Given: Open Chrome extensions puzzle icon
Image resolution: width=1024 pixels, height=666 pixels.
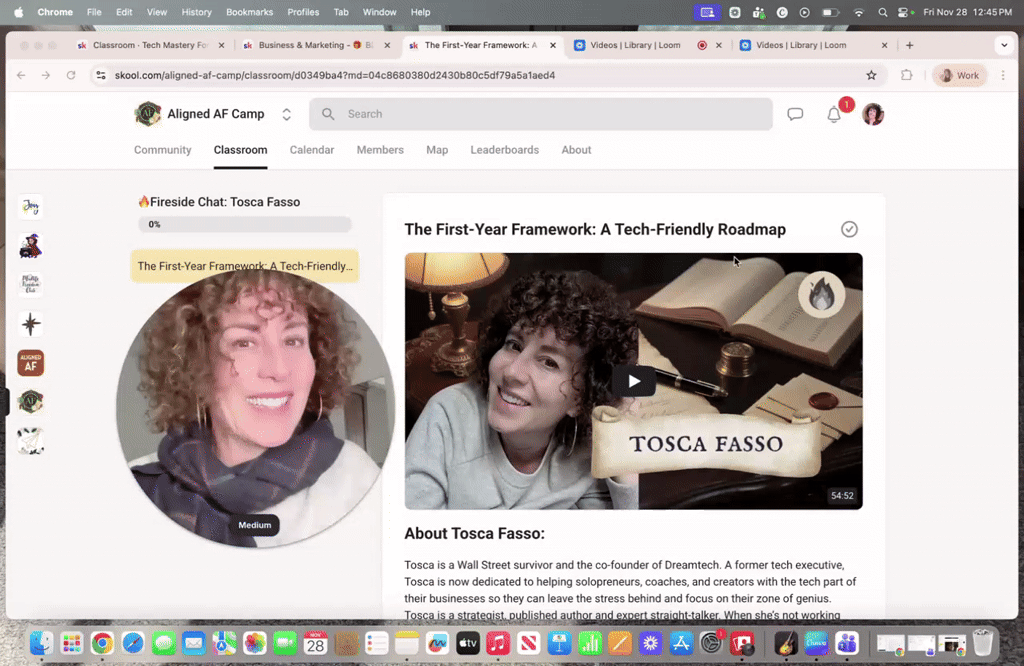Looking at the screenshot, I should (x=906, y=75).
